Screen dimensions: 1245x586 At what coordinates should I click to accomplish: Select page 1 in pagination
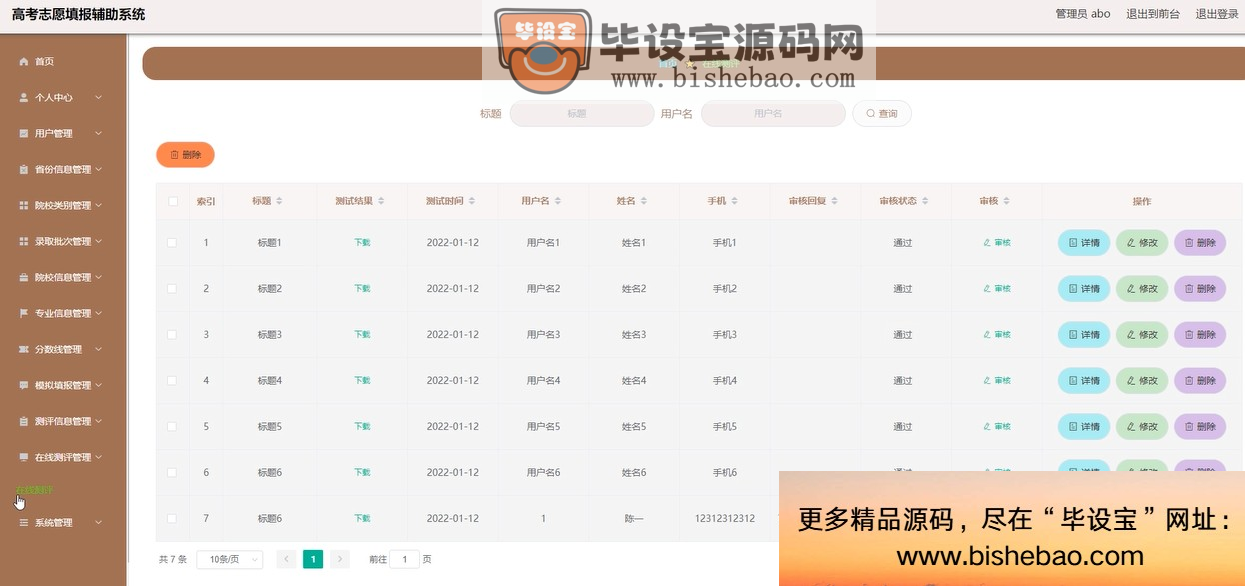click(313, 560)
